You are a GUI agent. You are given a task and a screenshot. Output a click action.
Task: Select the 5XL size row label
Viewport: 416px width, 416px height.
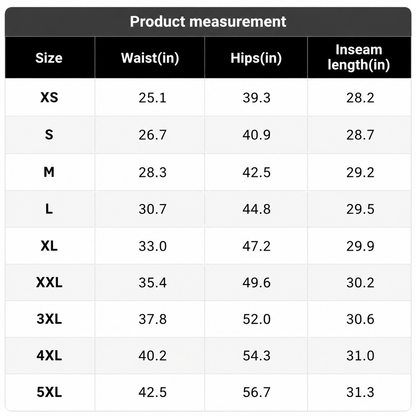(x=49, y=392)
